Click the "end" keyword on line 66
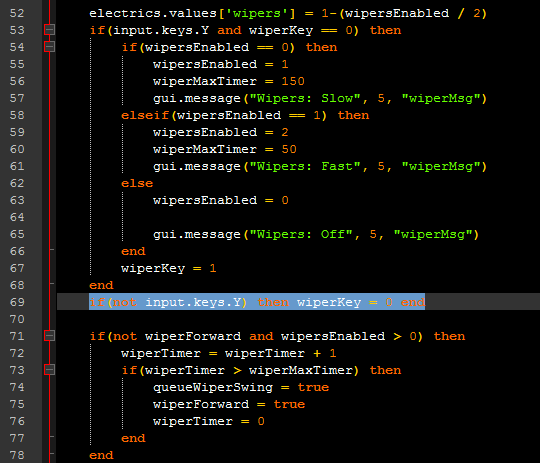The height and width of the screenshot is (463, 540). point(133,251)
